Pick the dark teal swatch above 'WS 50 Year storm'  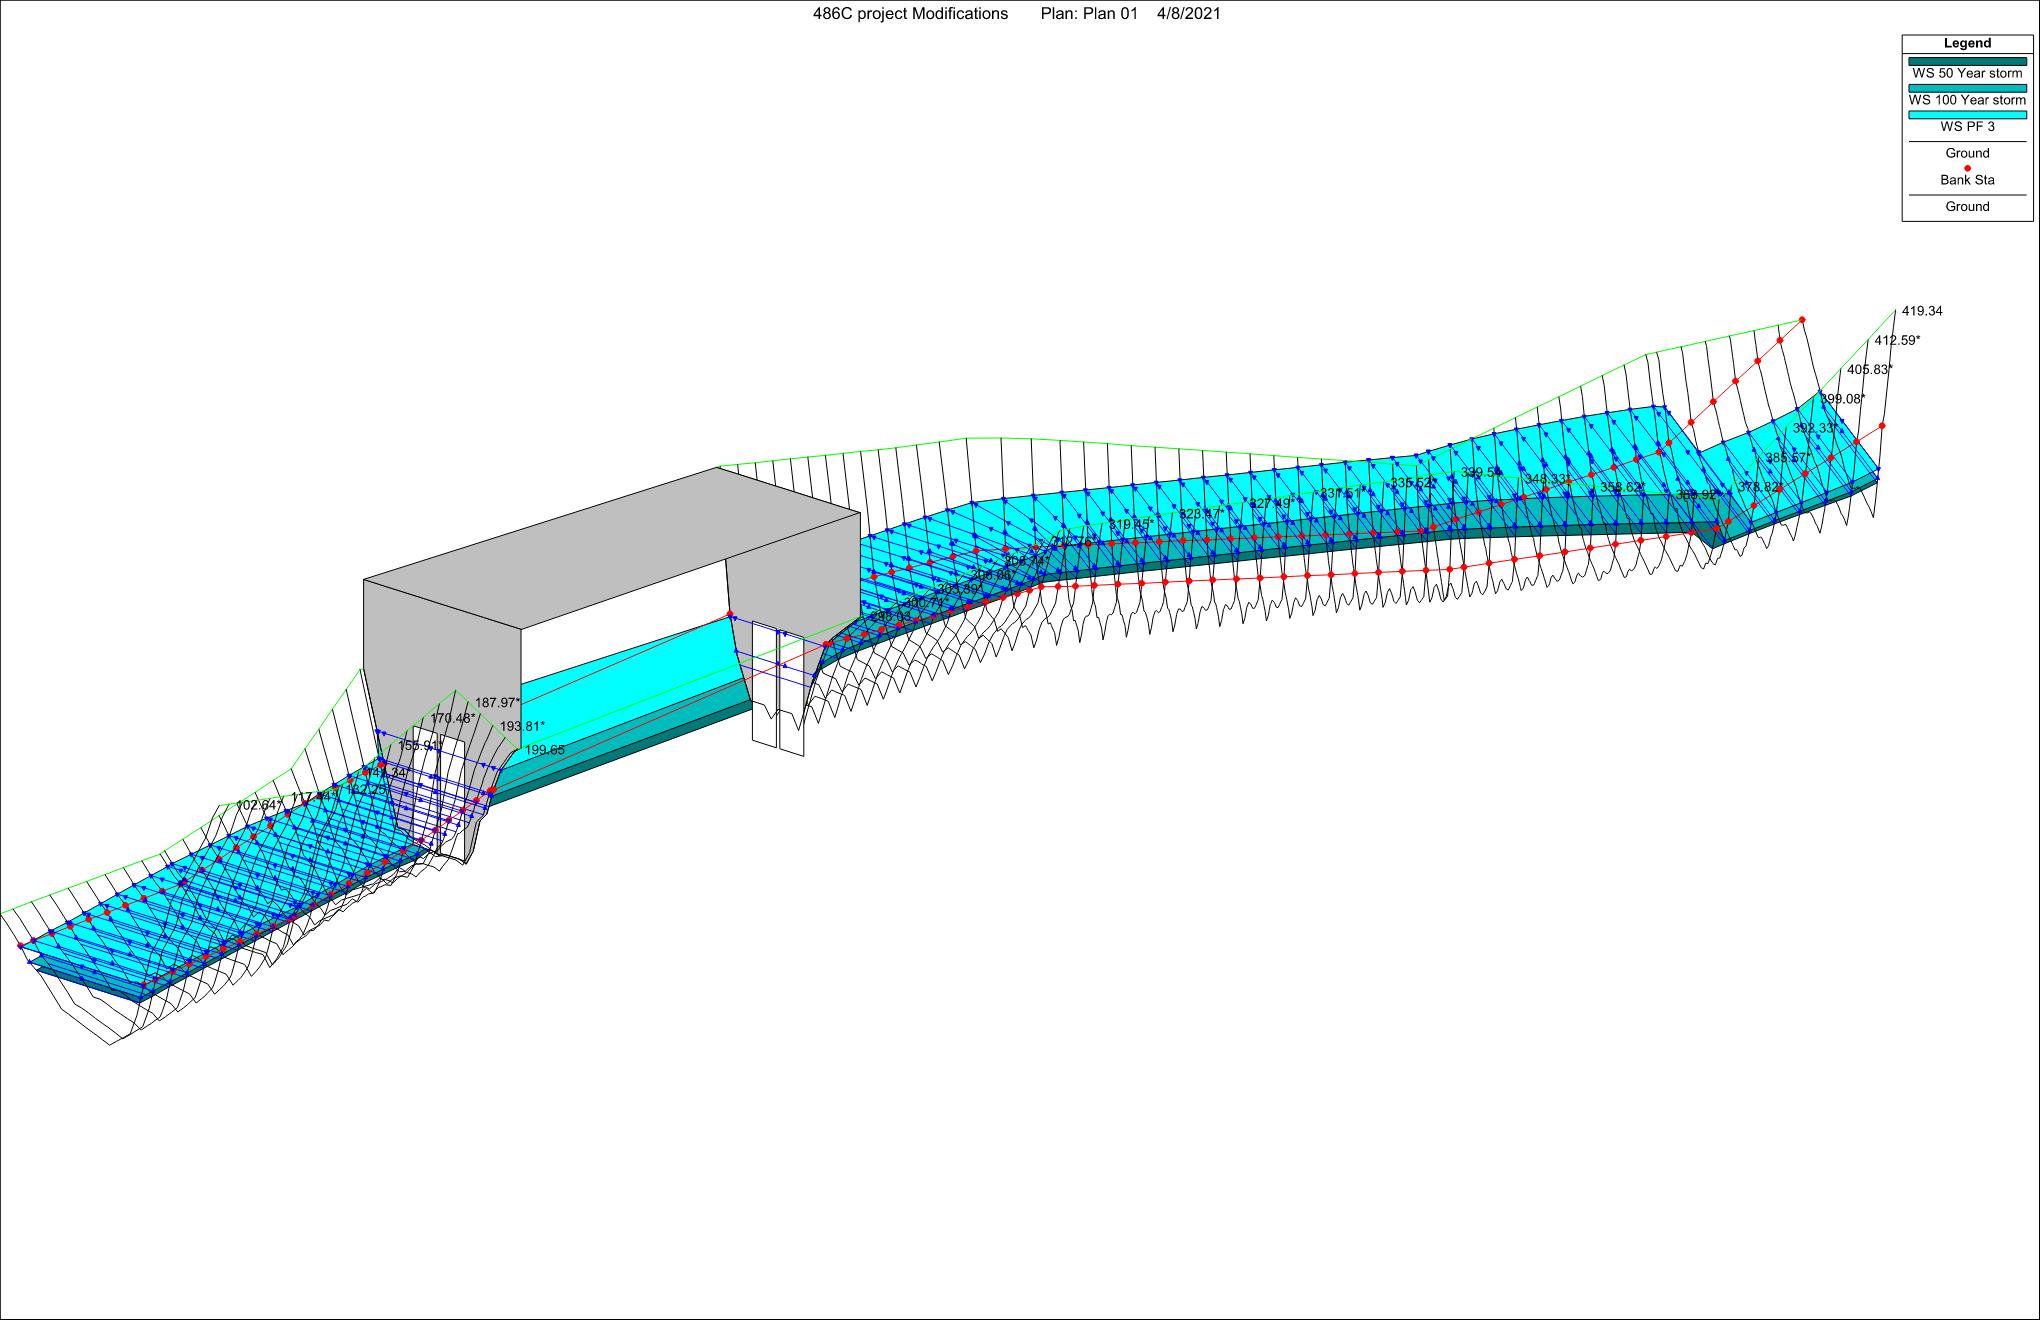(1967, 61)
